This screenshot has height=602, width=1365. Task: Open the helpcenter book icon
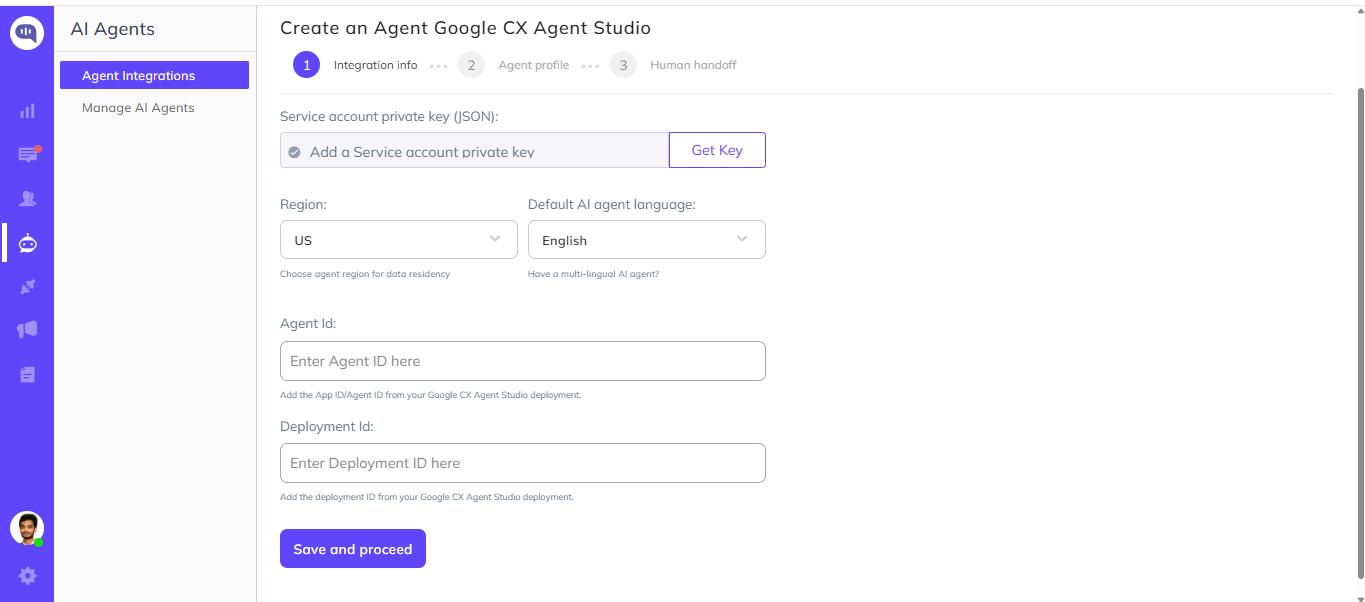[28, 374]
